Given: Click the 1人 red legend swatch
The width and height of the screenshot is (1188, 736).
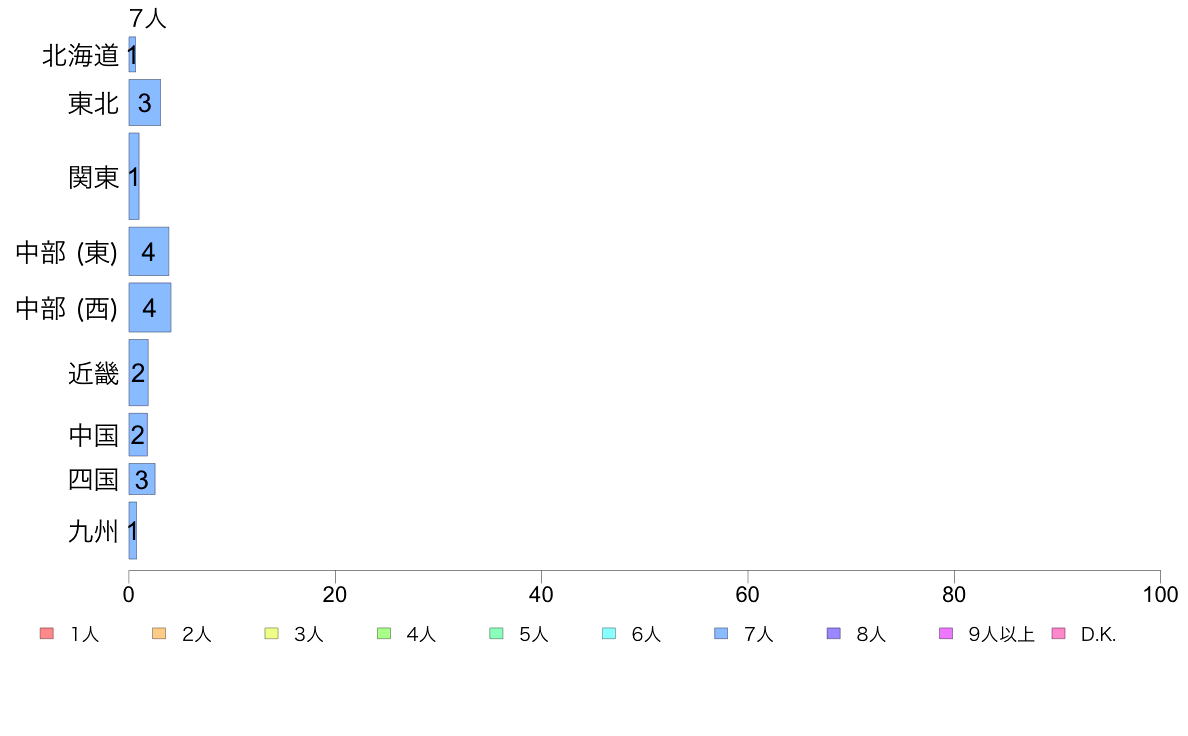Looking at the screenshot, I should pos(47,633).
